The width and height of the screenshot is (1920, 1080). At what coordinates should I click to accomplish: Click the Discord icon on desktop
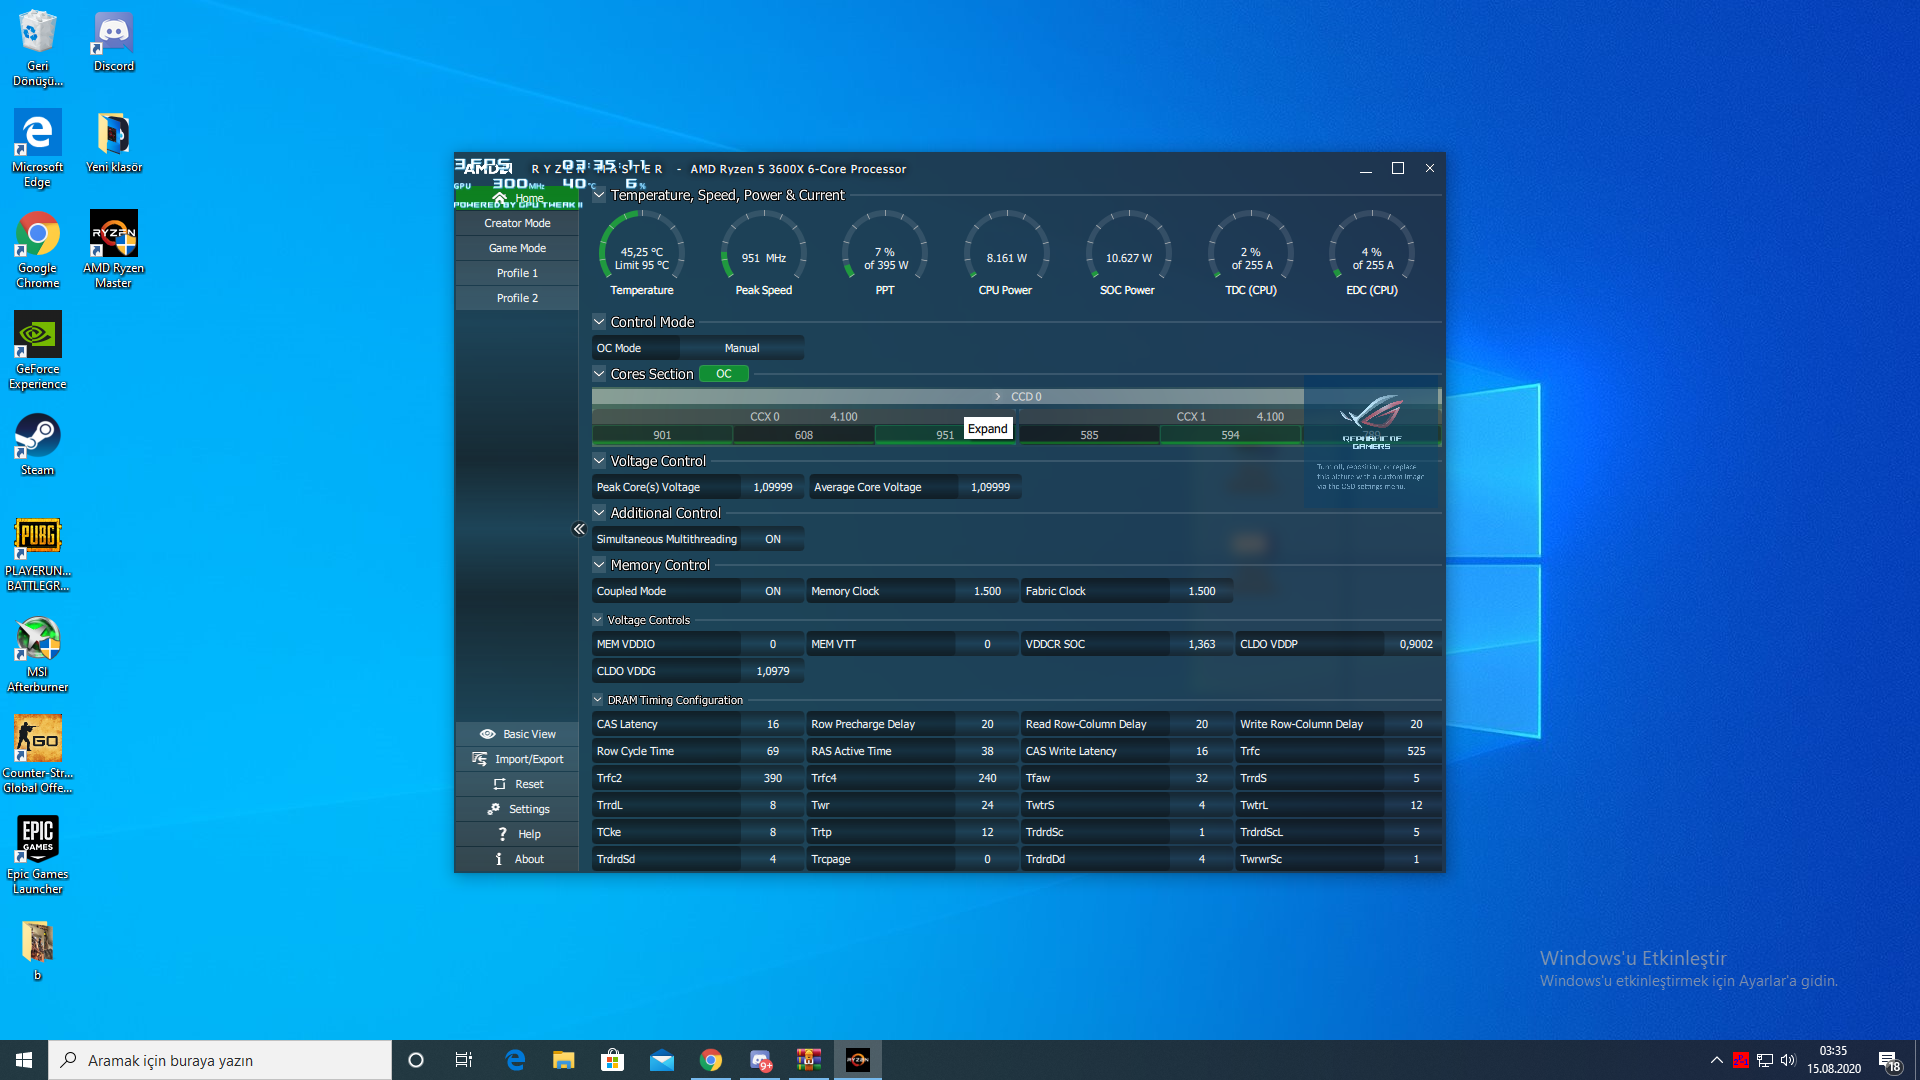click(113, 40)
